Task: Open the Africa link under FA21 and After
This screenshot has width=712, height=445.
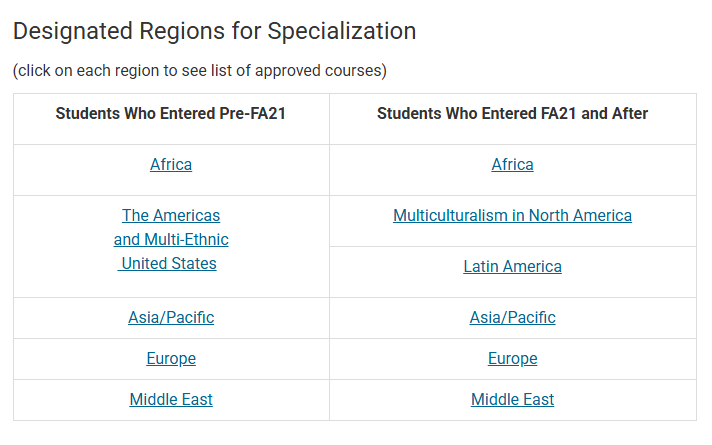Action: point(512,165)
